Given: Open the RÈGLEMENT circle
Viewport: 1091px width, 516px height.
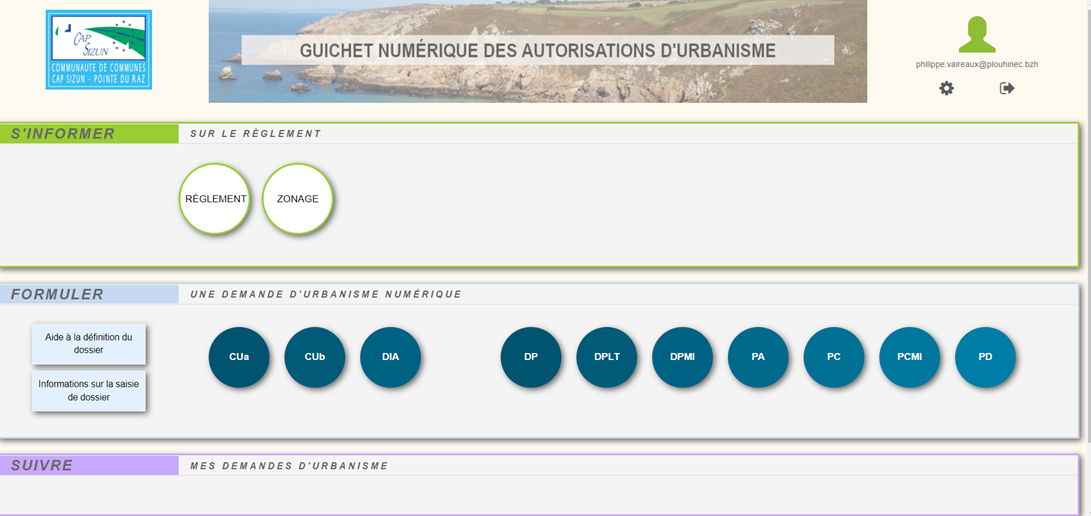Looking at the screenshot, I should [x=215, y=199].
